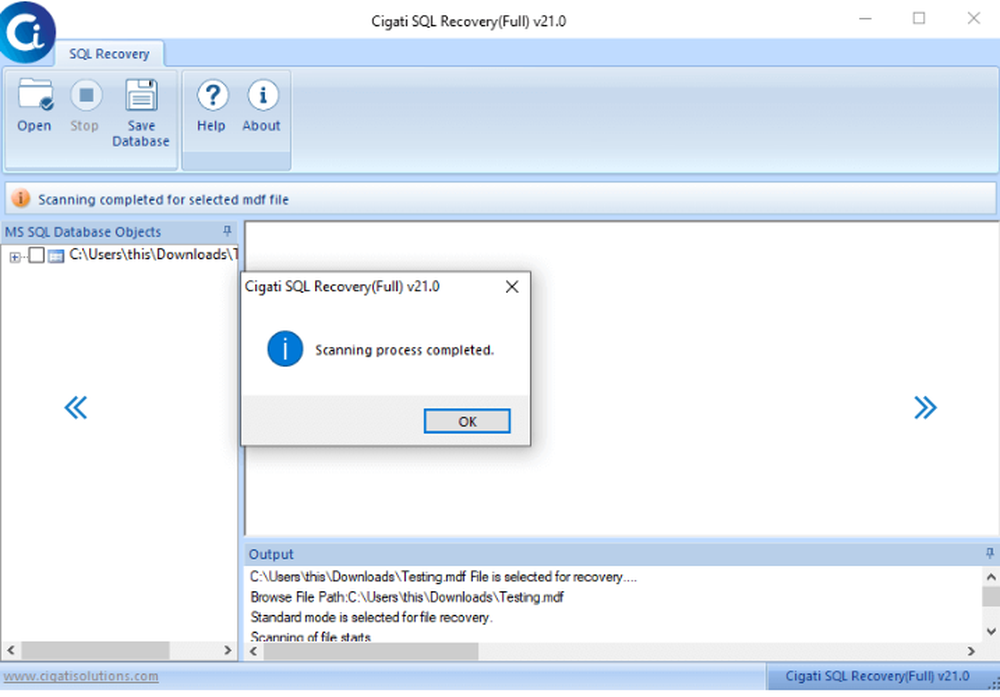Check the box for Downloads database file
This screenshot has height=697, width=1000.
(x=36, y=256)
